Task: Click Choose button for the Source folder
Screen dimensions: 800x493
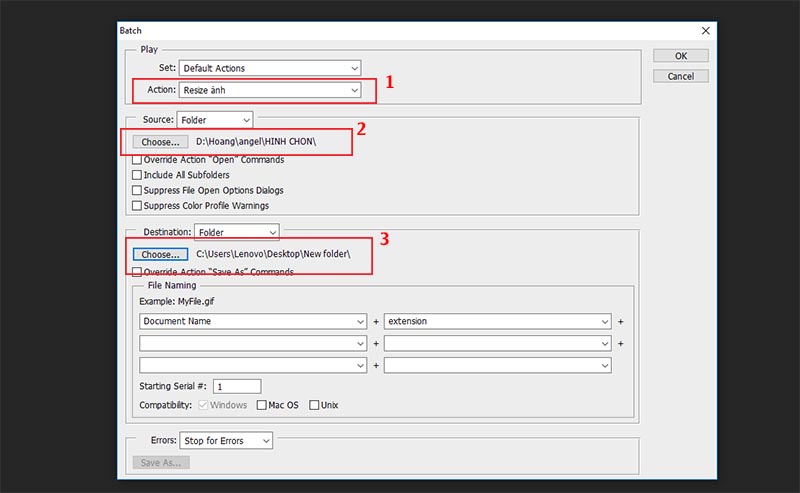Action: point(160,142)
